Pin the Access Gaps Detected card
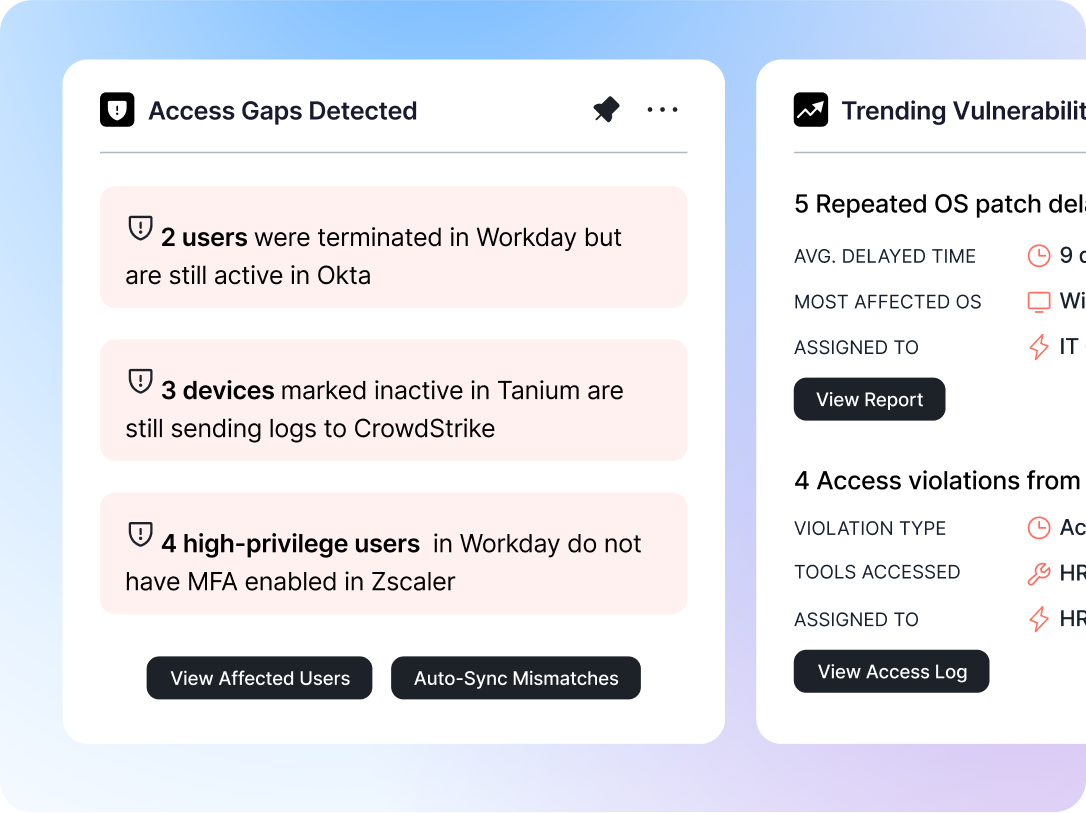 coord(606,110)
